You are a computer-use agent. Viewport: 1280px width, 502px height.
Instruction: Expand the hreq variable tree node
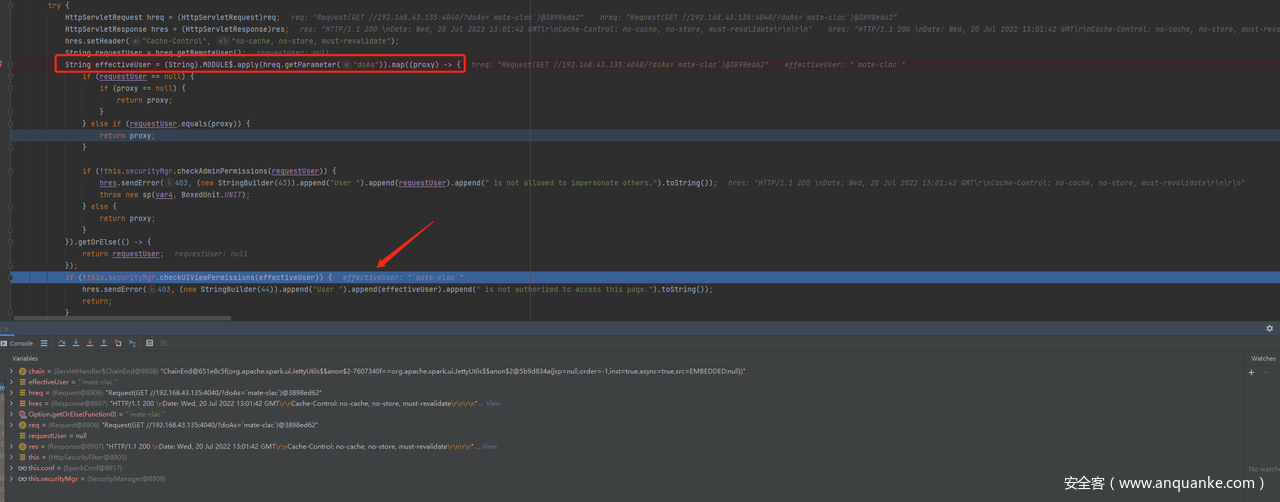(x=11, y=393)
